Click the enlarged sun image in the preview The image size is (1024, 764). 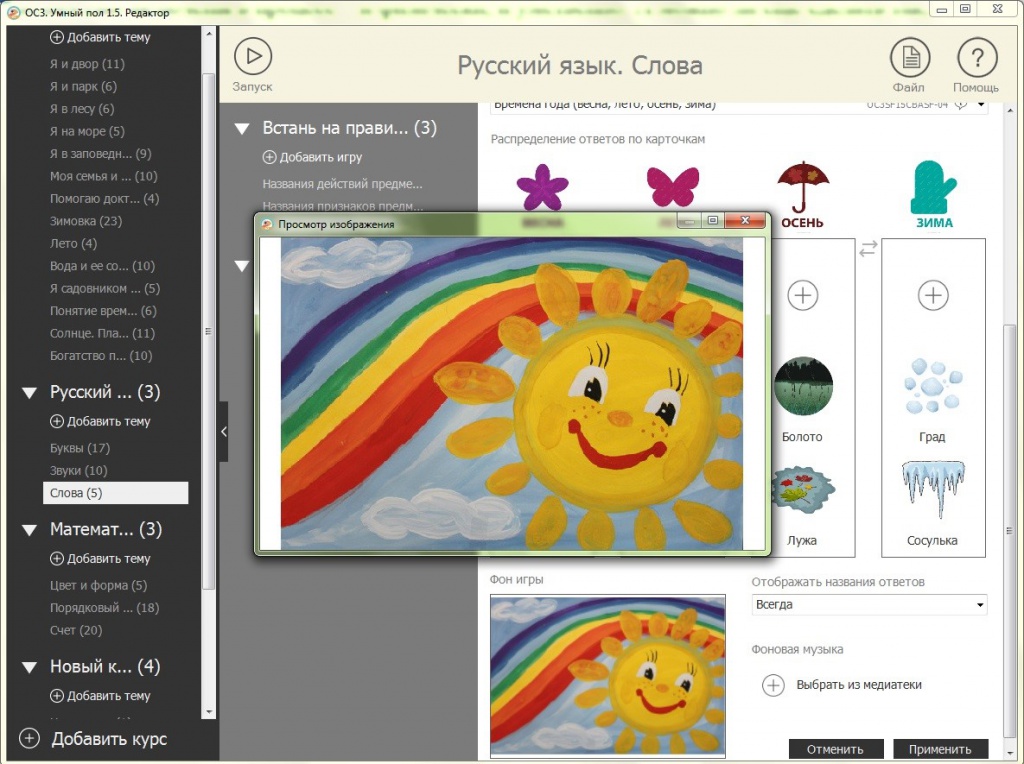pyautogui.click(x=512, y=394)
